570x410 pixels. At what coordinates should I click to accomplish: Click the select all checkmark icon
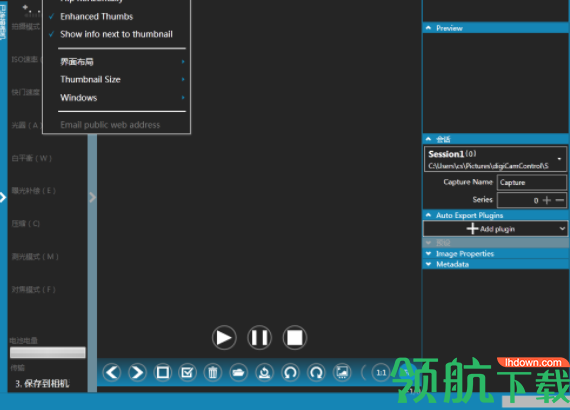coord(188,373)
